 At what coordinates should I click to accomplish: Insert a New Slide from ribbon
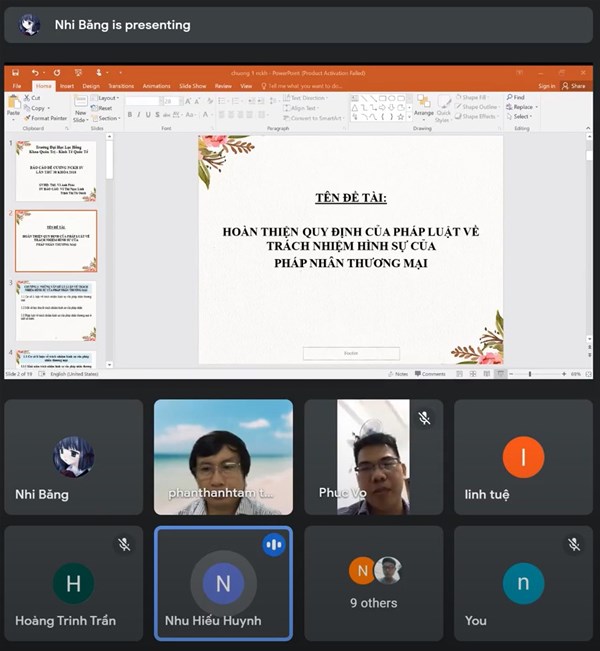pos(82,106)
